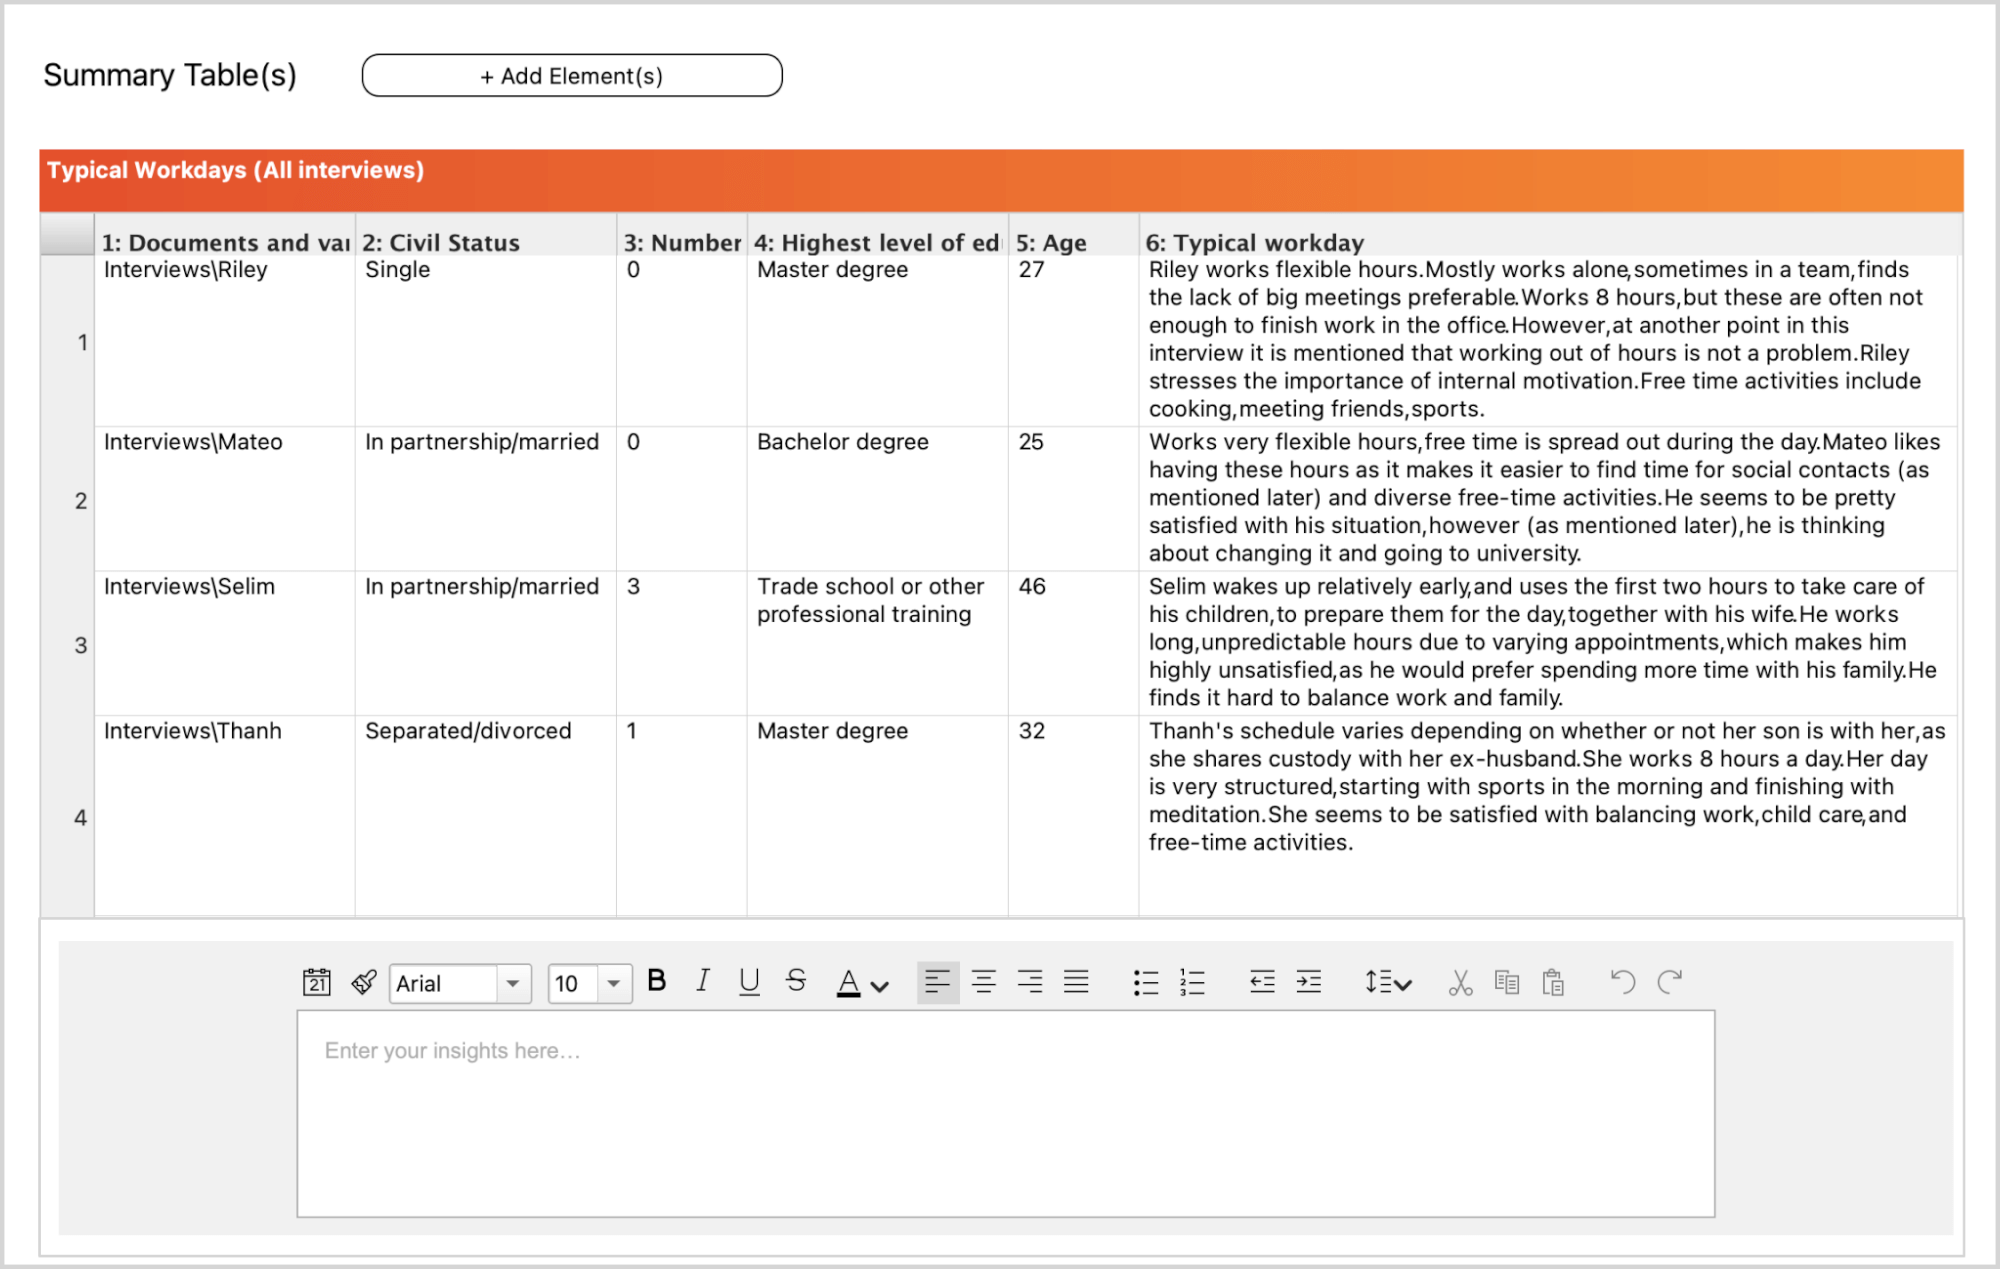Click the Add Element(s) button

572,76
